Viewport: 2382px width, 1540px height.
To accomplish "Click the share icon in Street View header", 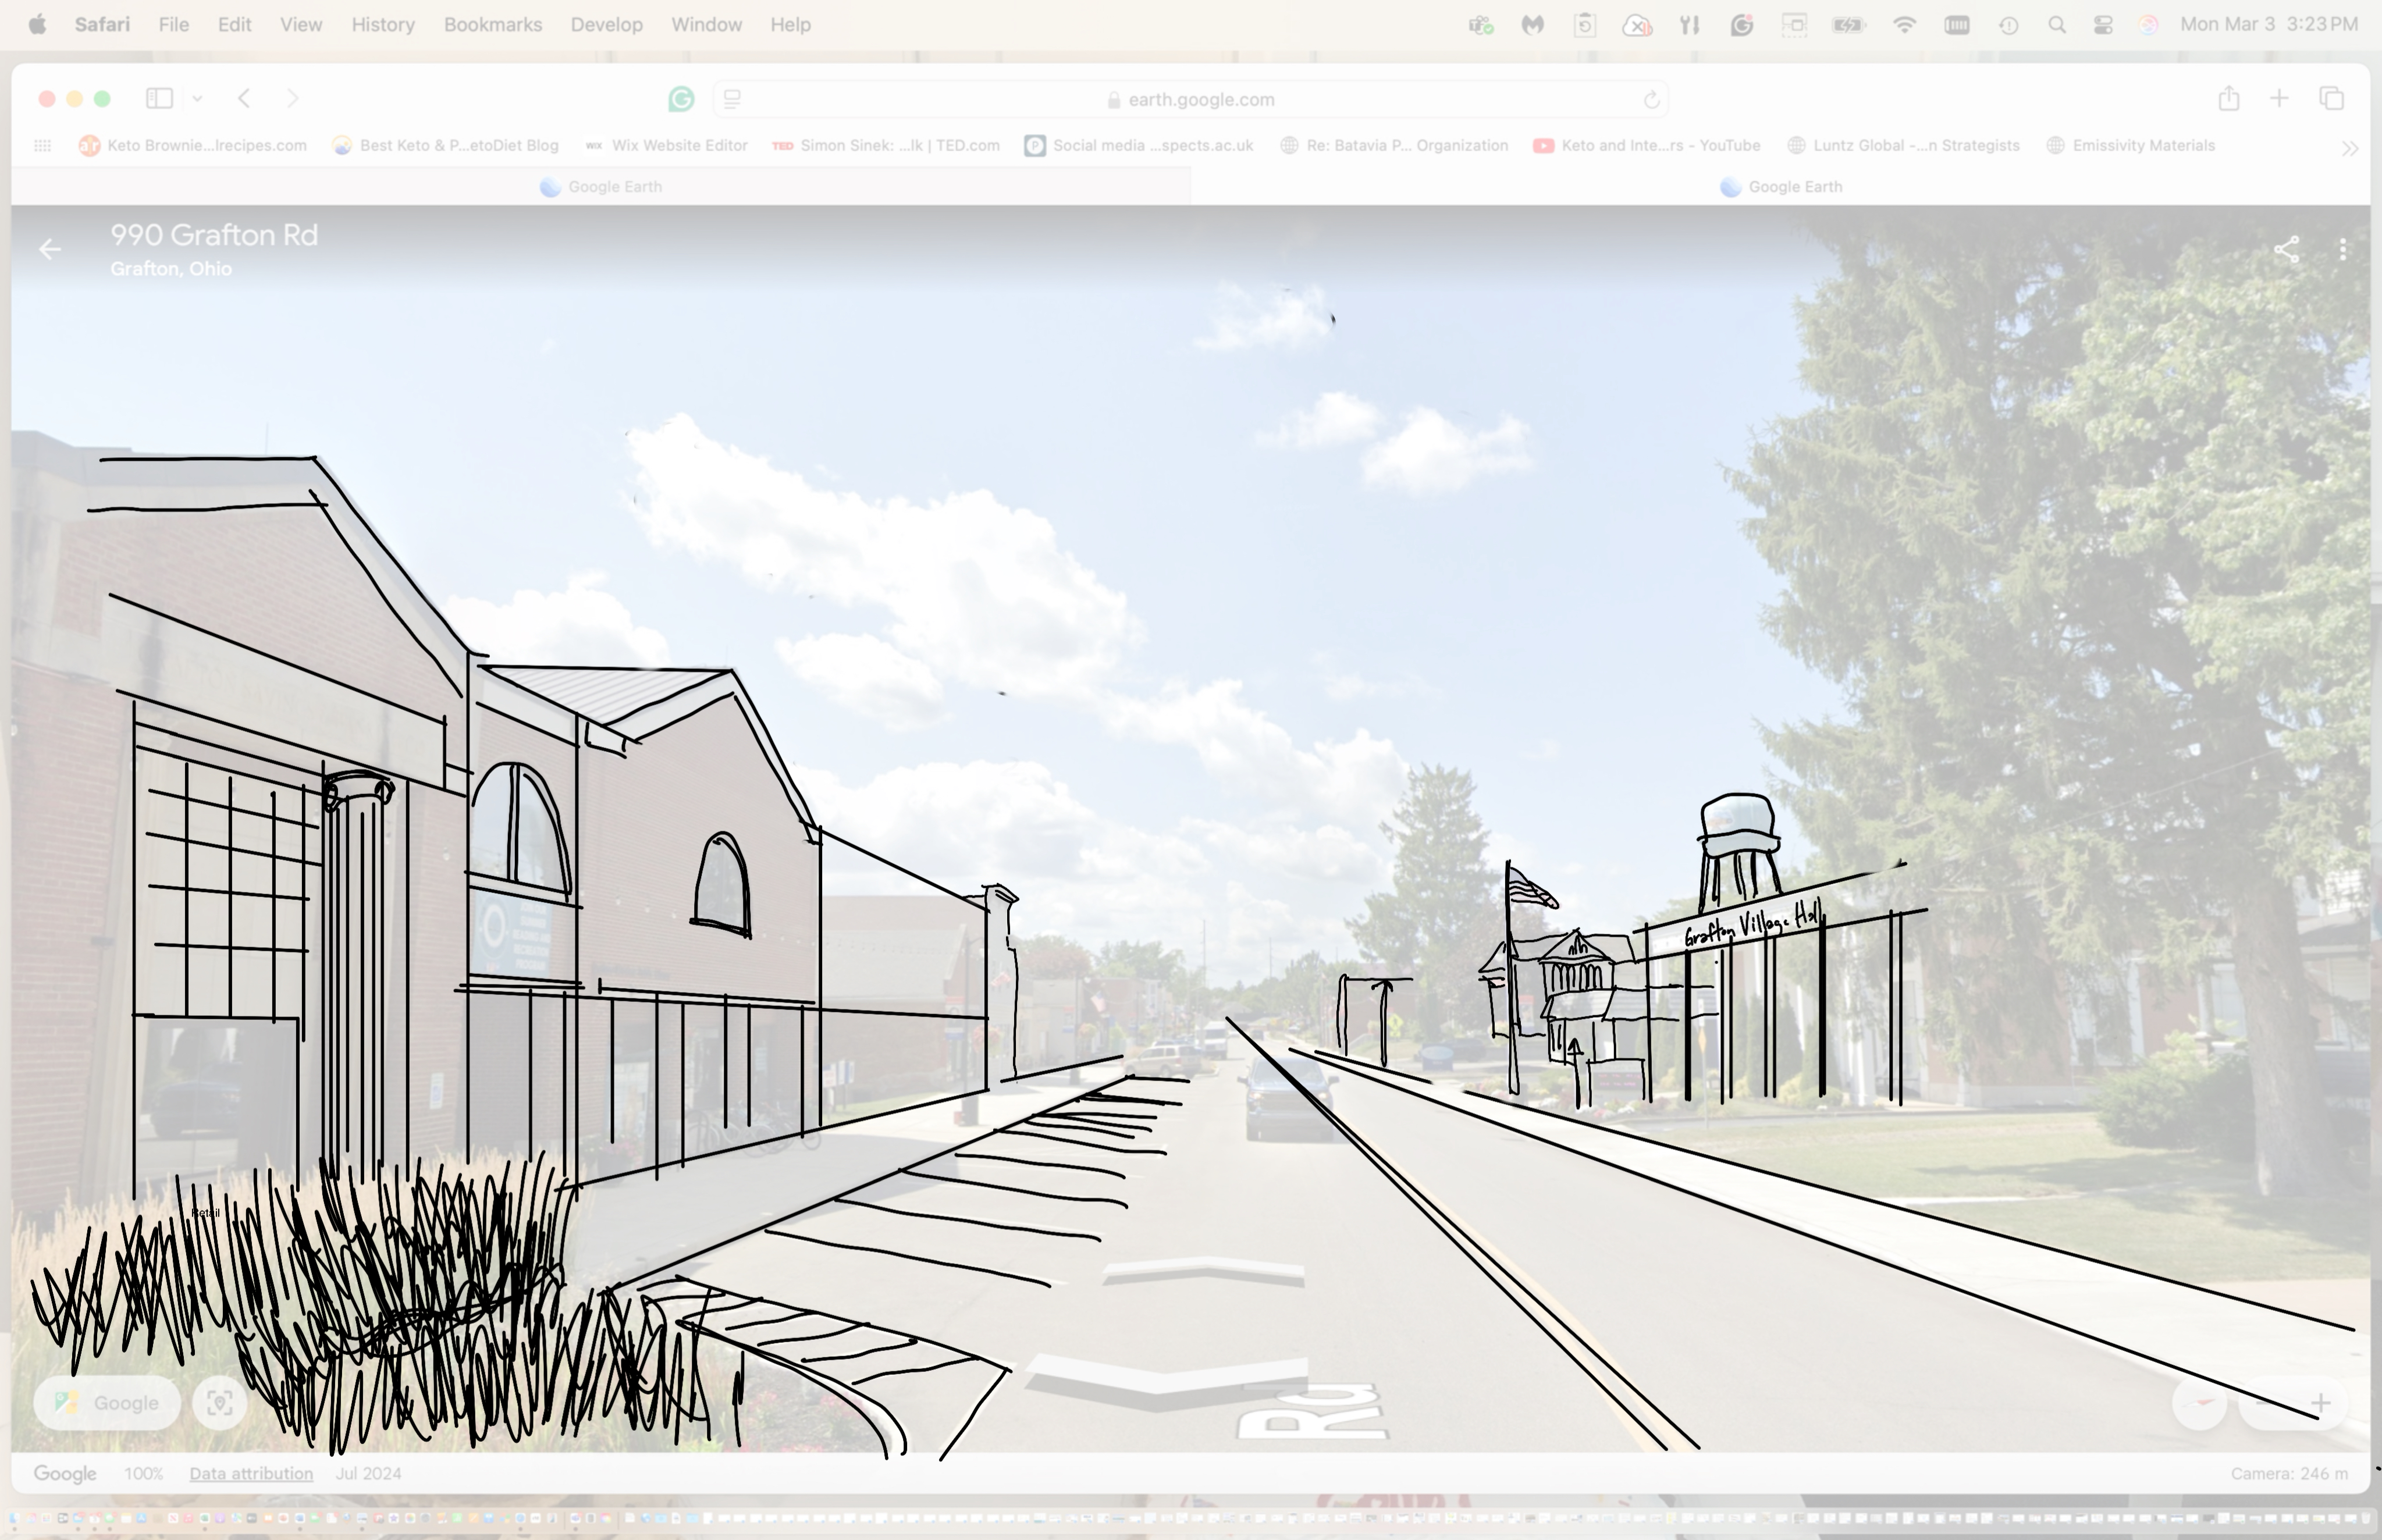I will click(2286, 249).
